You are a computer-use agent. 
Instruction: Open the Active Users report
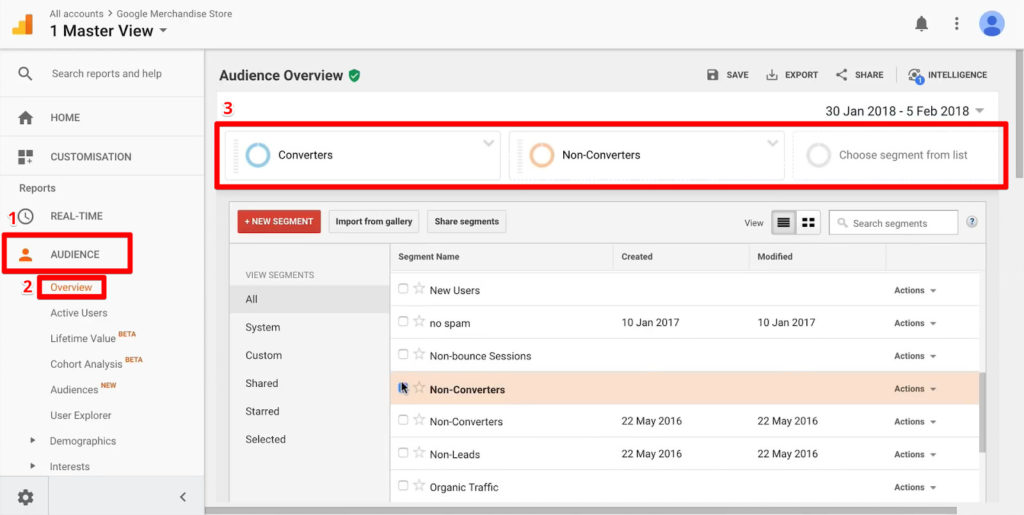pyautogui.click(x=79, y=313)
